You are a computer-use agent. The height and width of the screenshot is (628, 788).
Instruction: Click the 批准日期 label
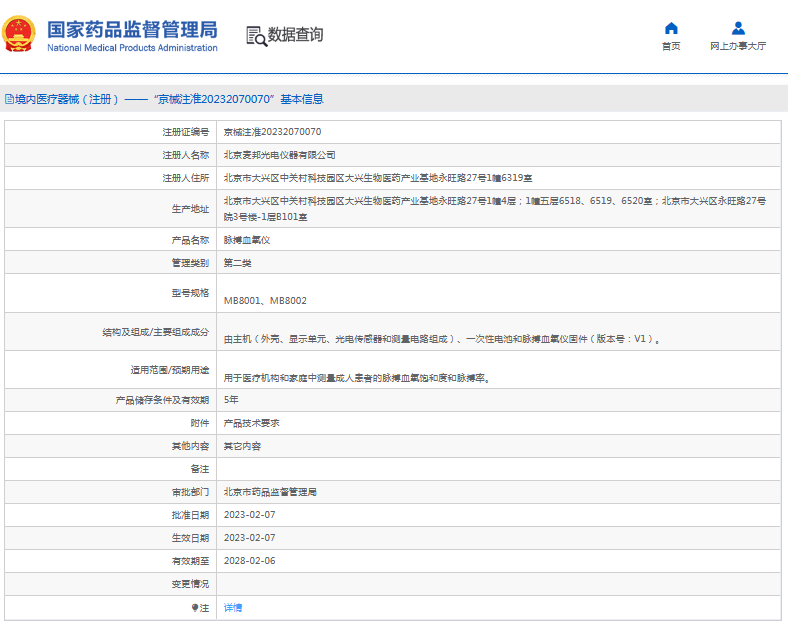(190, 515)
